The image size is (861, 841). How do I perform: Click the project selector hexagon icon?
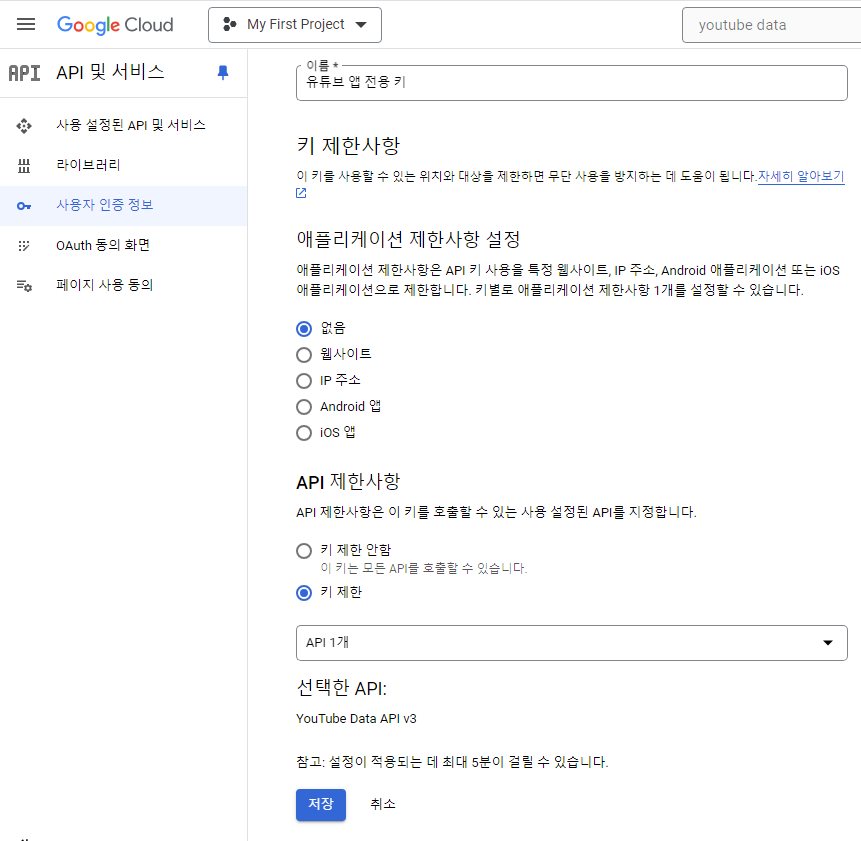pos(230,25)
